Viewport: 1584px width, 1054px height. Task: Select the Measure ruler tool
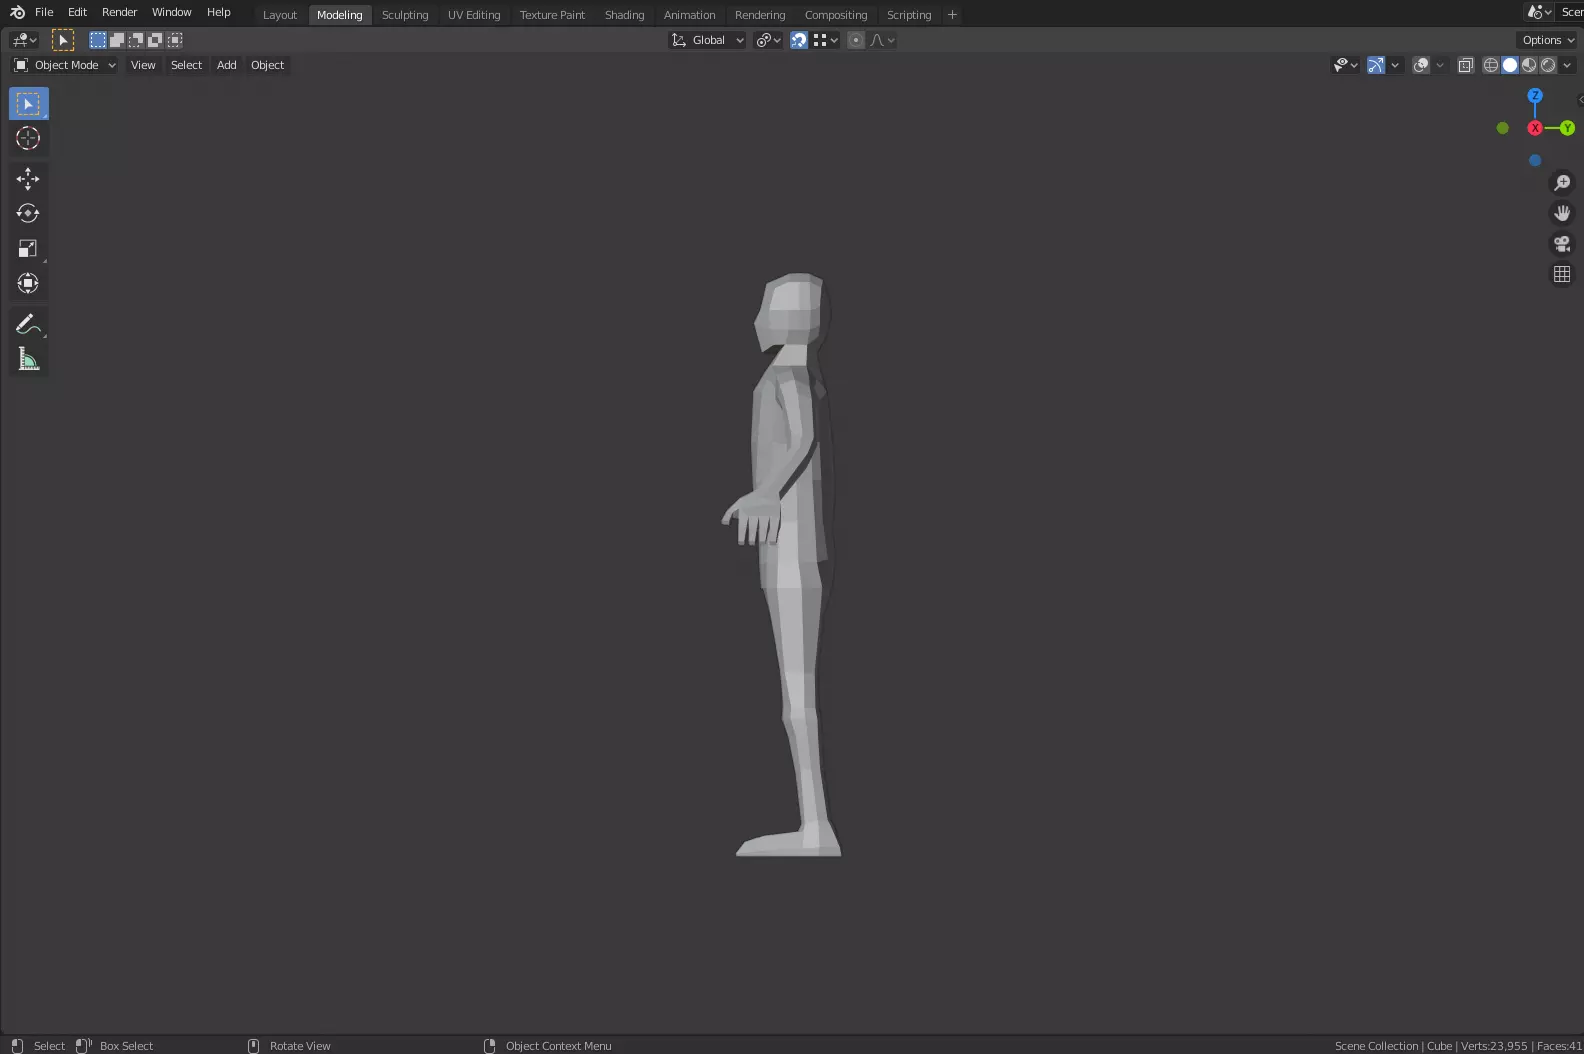[x=28, y=359]
